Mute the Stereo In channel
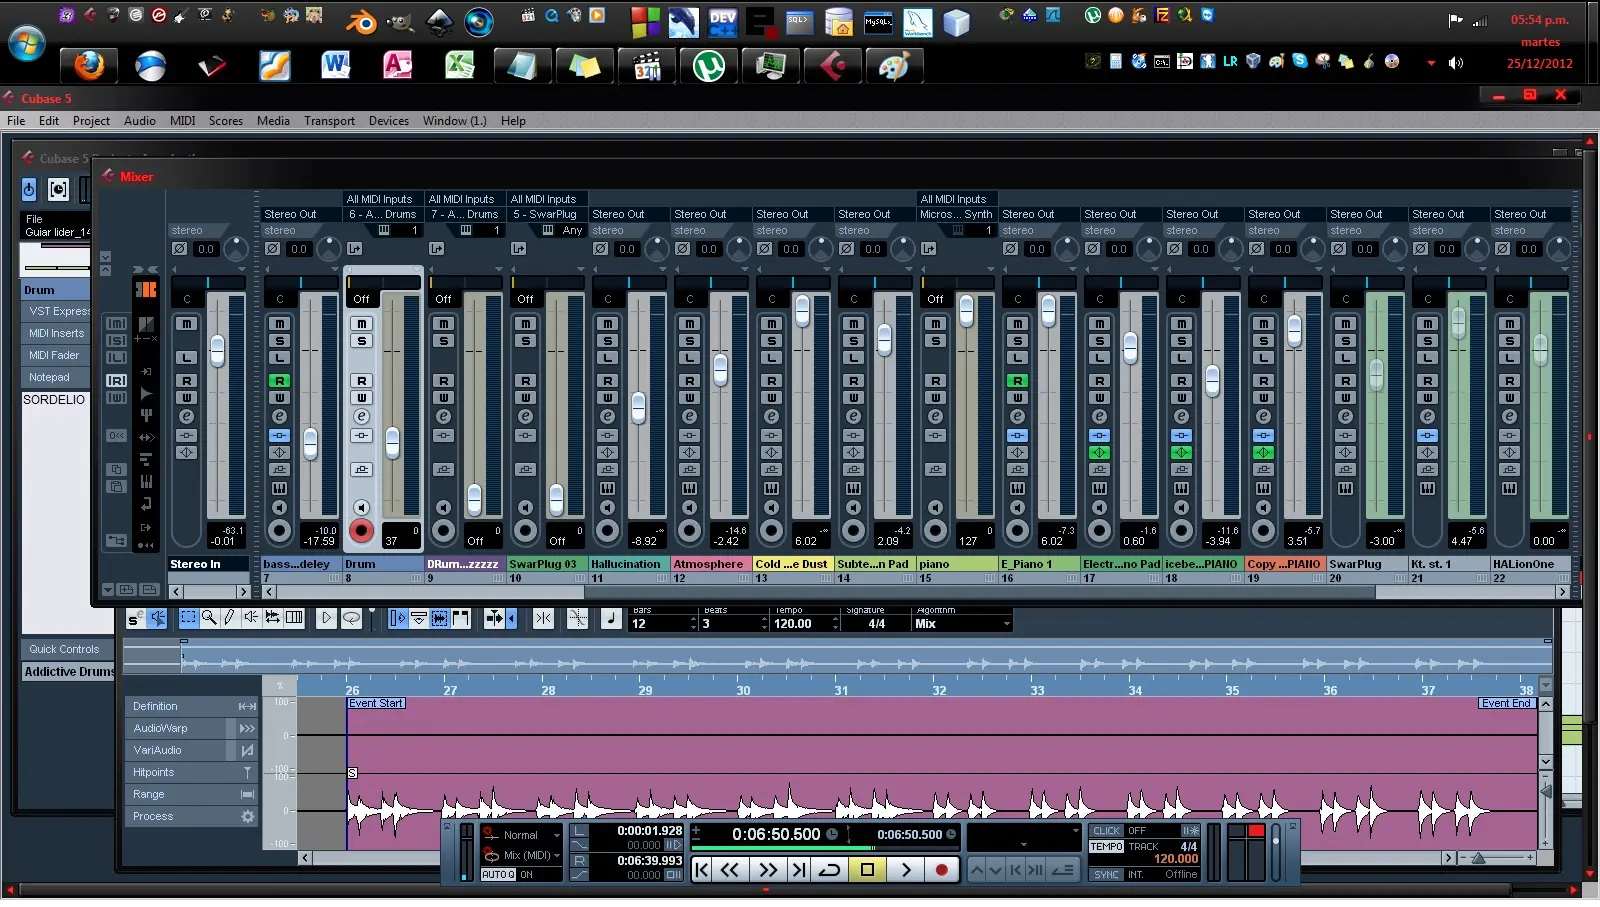The width and height of the screenshot is (1600, 907). pyautogui.click(x=186, y=324)
